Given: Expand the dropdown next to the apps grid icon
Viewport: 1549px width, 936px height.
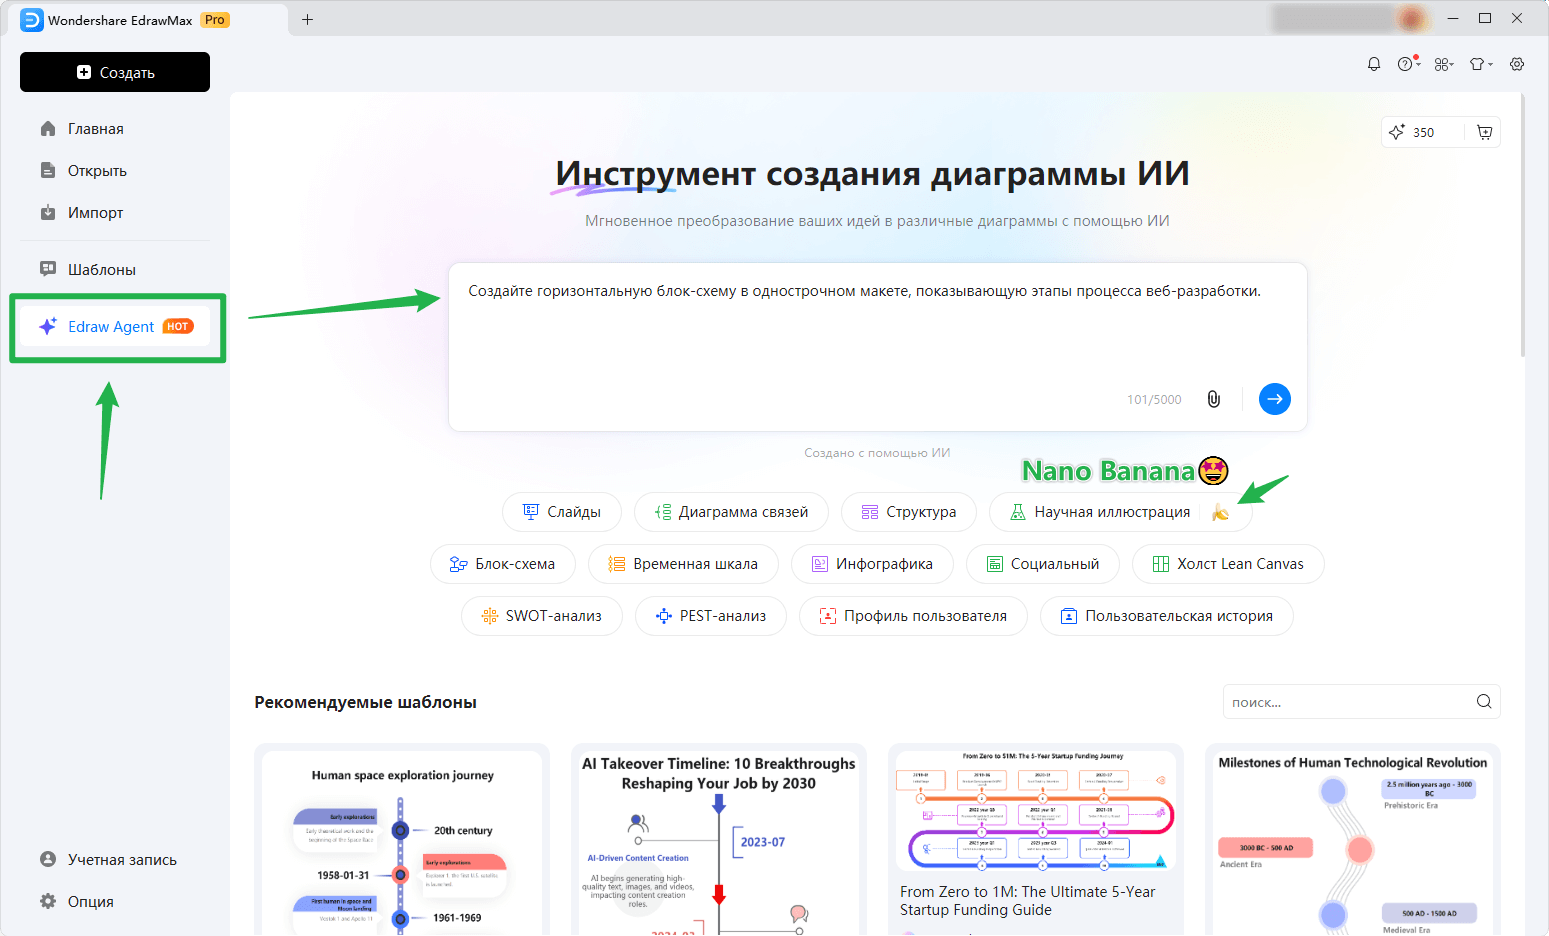Looking at the screenshot, I should click(1453, 63).
